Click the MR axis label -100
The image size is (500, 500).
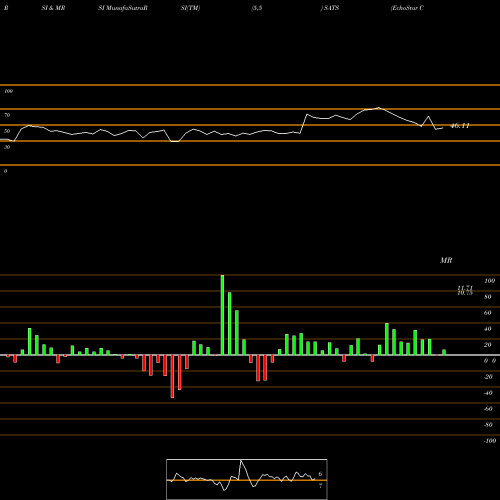(489, 441)
